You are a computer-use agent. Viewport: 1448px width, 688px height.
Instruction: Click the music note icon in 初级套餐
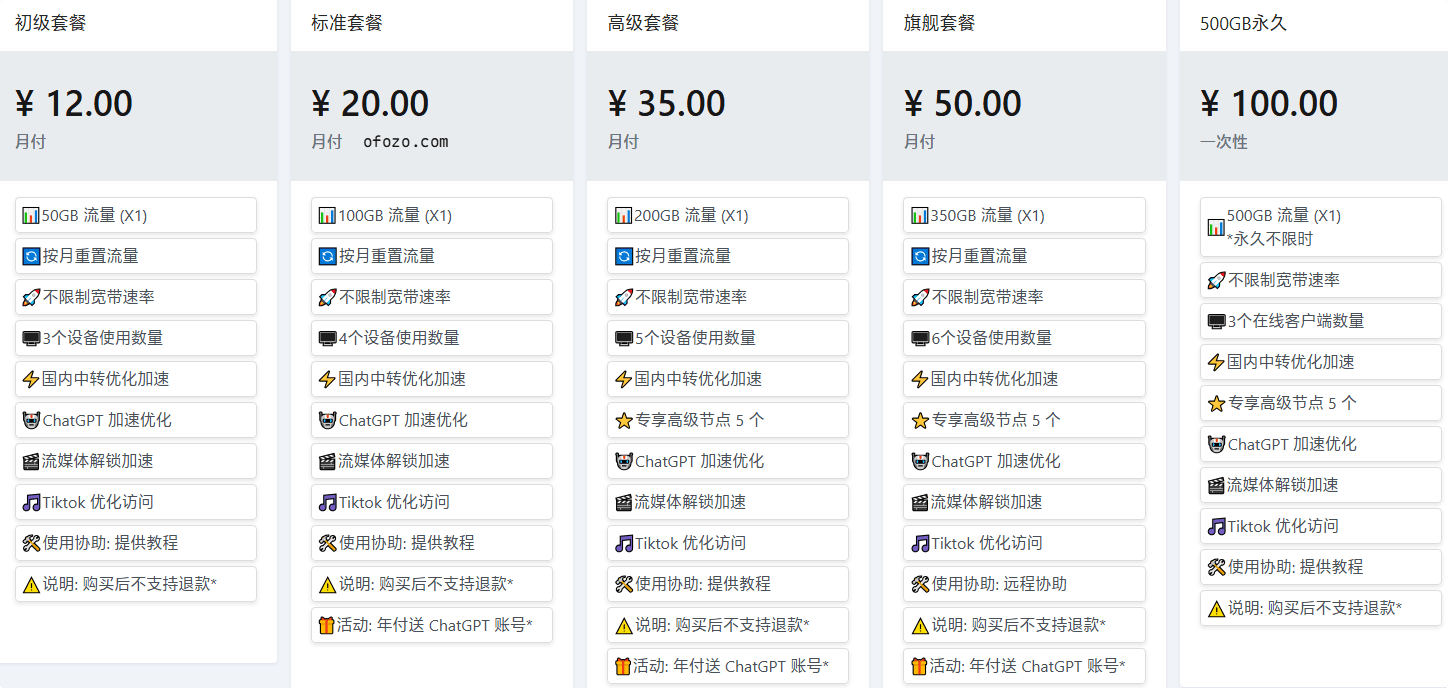click(x=31, y=502)
